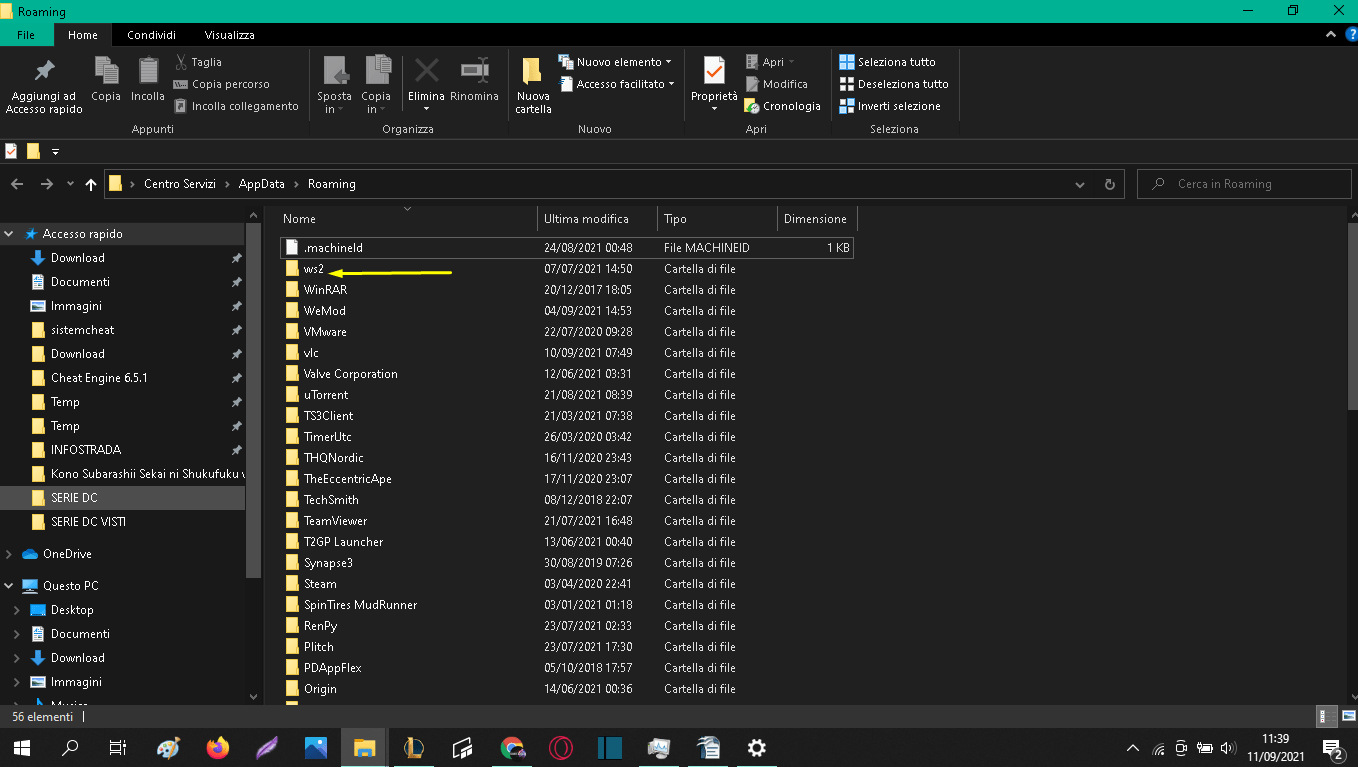Screen dimensions: 1358x767
Task: Open the Quick Access Toolbar customize dropdown
Action: [55, 152]
